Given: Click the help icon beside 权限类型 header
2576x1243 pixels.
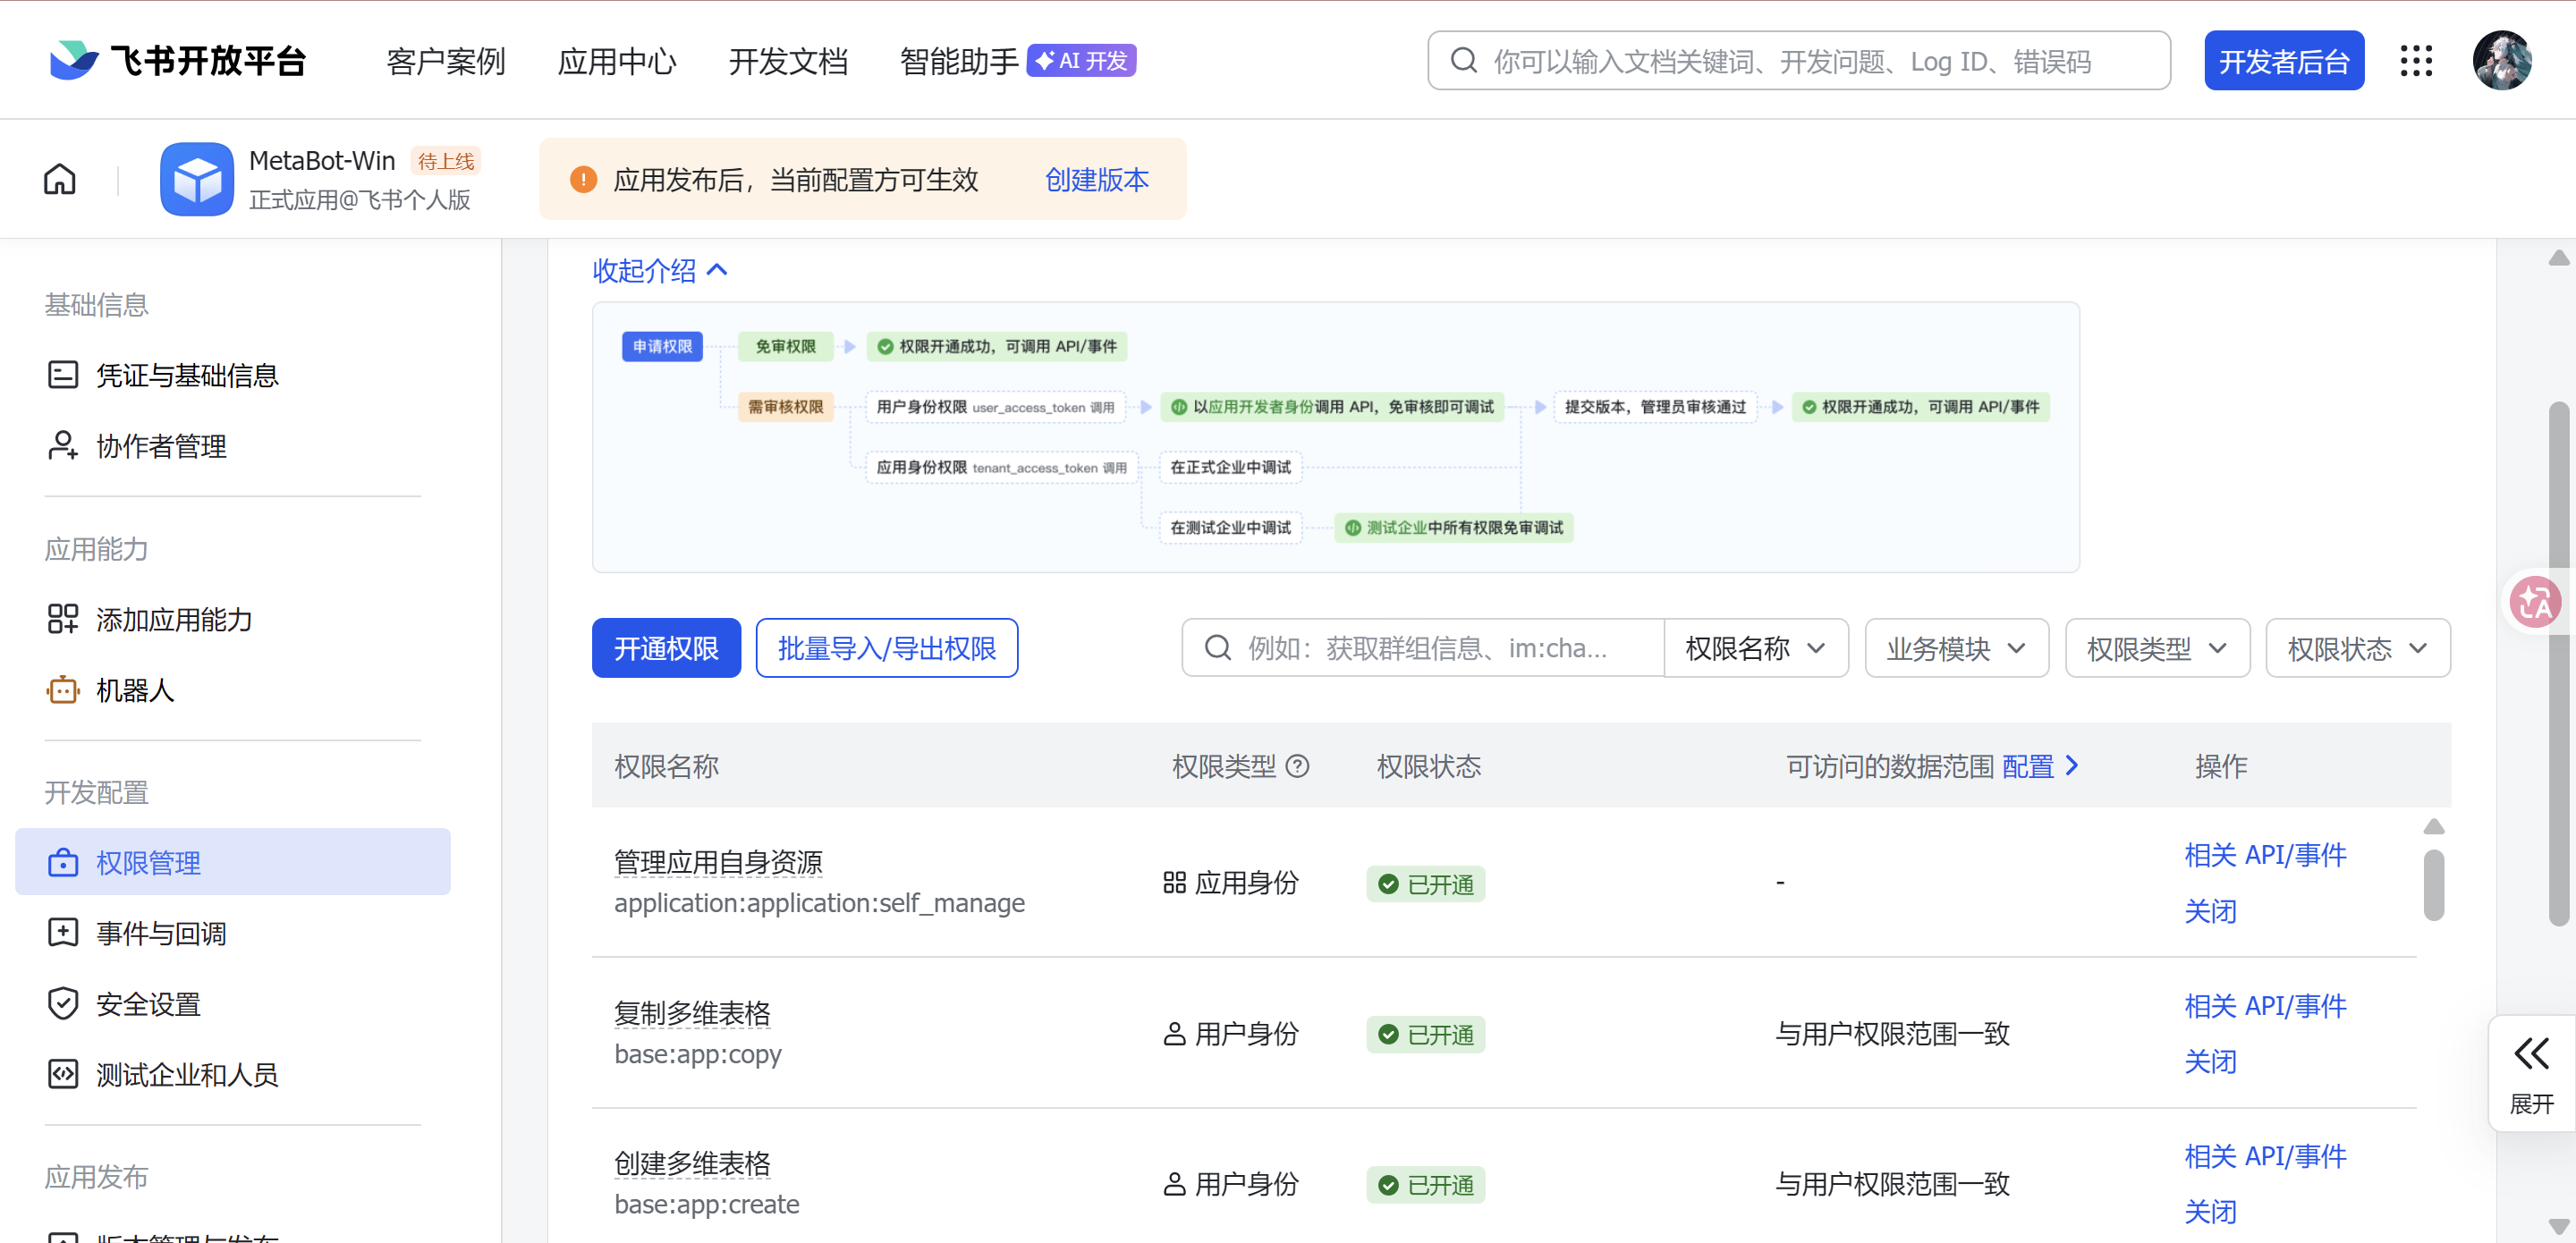Looking at the screenshot, I should [x=1298, y=766].
